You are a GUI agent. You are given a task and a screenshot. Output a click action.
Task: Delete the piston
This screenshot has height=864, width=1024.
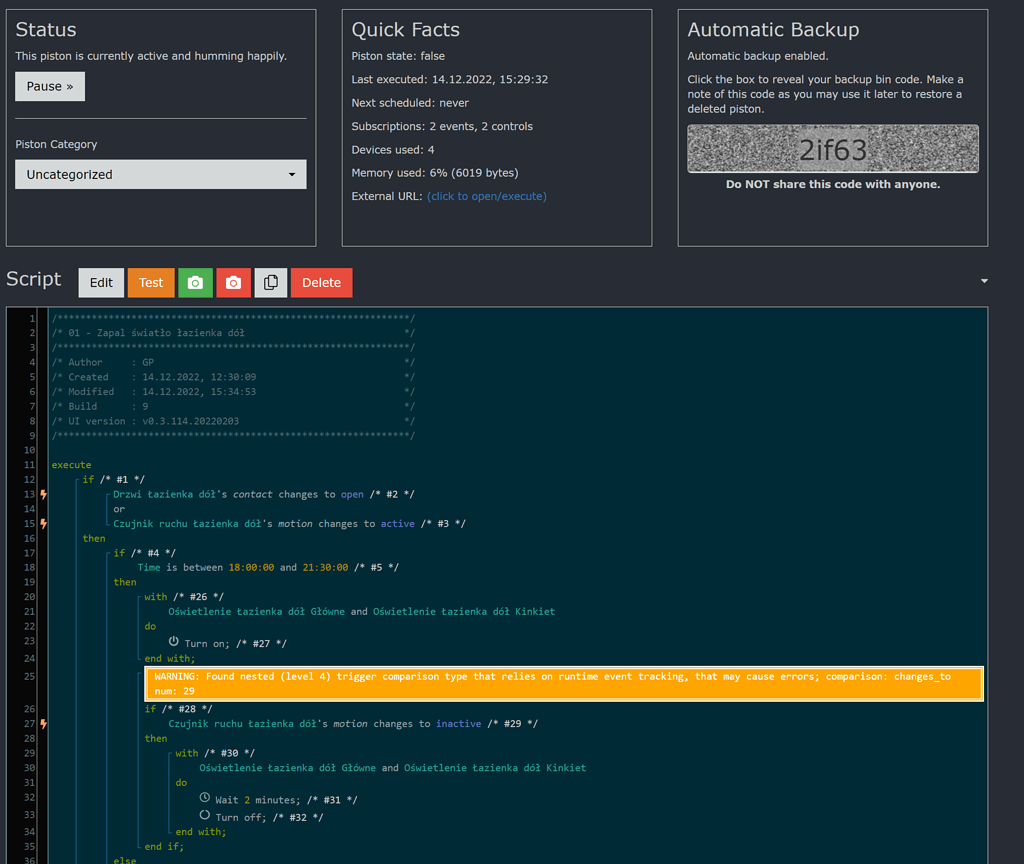tap(321, 283)
